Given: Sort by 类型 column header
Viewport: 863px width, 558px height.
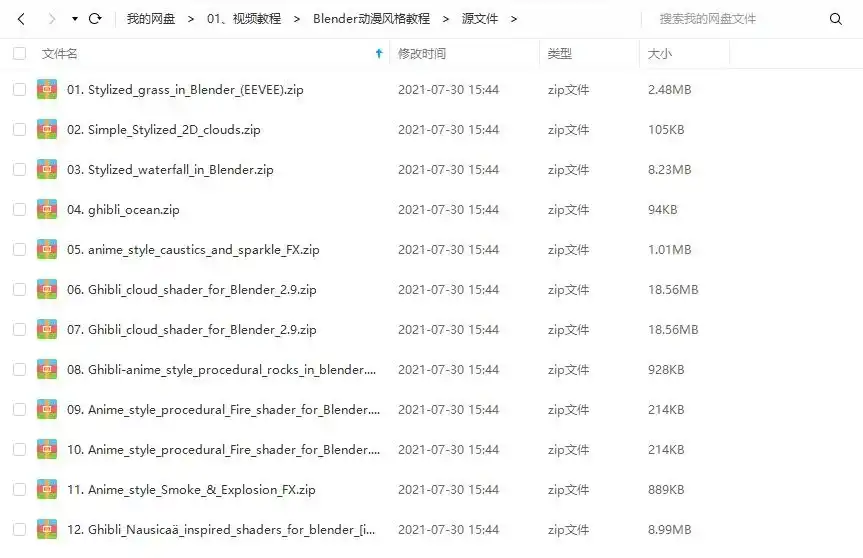Looking at the screenshot, I should (x=560, y=53).
